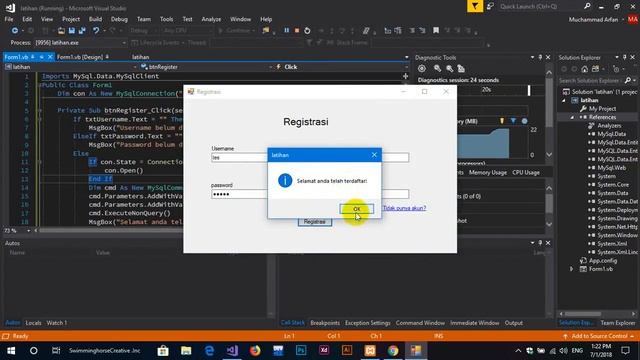Stop debugging with the red square icon

297,31
